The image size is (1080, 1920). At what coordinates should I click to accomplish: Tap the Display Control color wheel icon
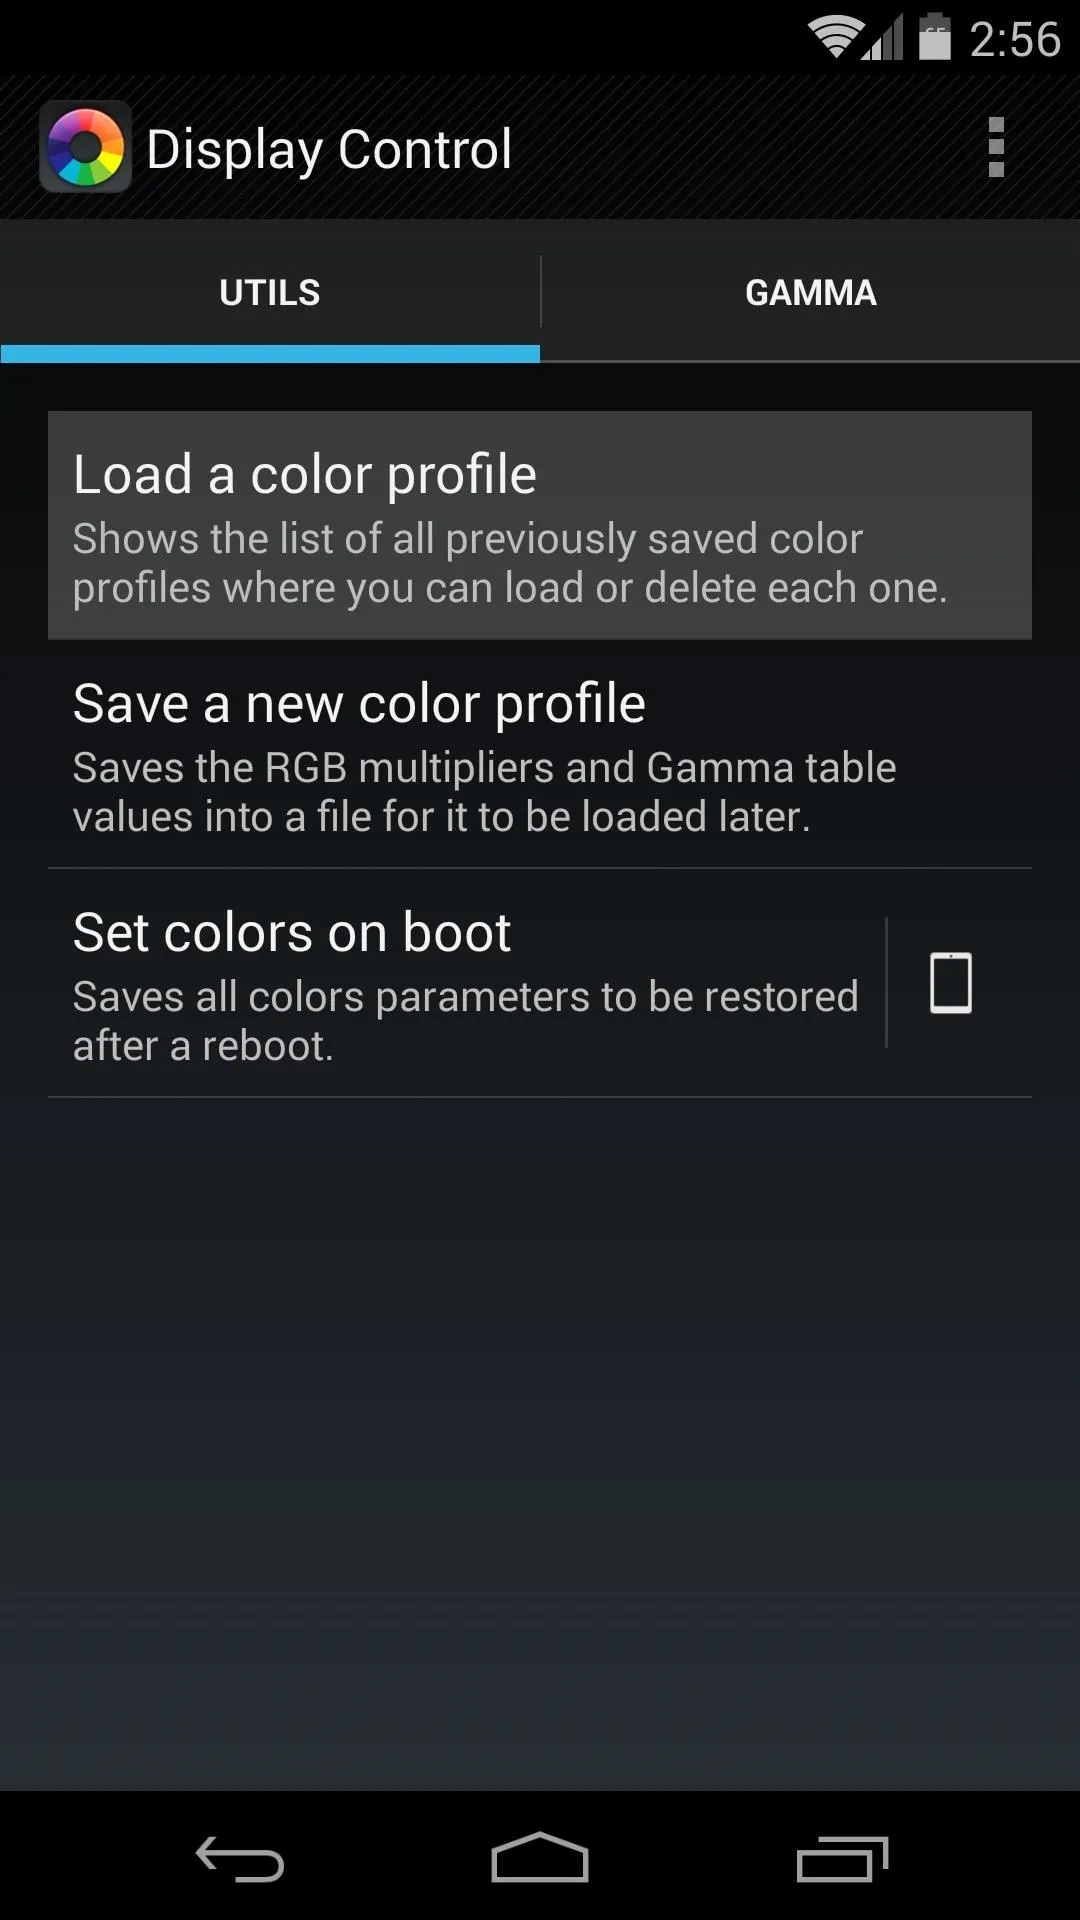85,147
